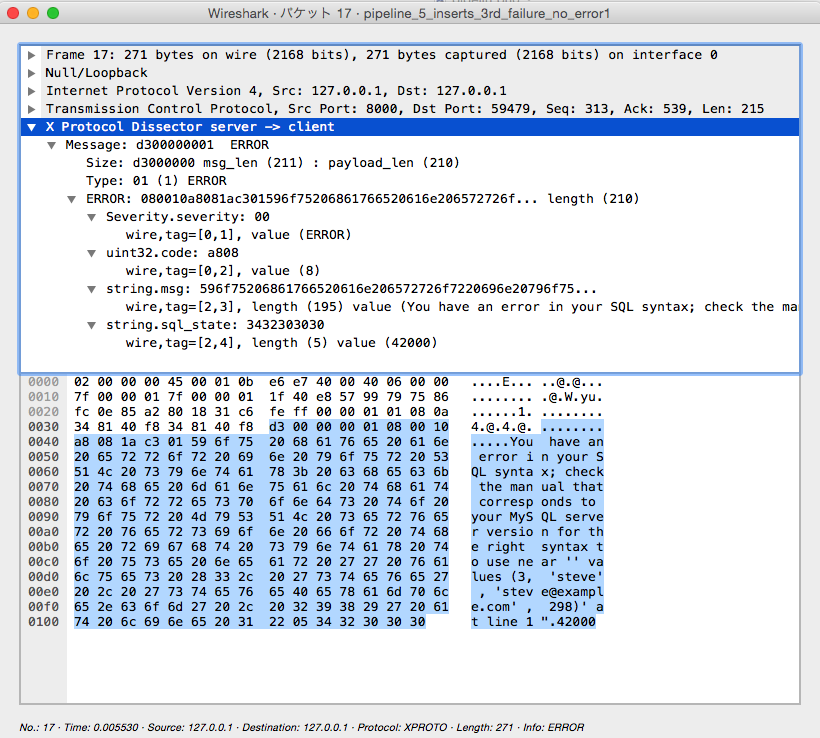Viewport: 820px width, 738px height.
Task: Select the Internet Protocol Version 4 row
Action: (x=410, y=91)
